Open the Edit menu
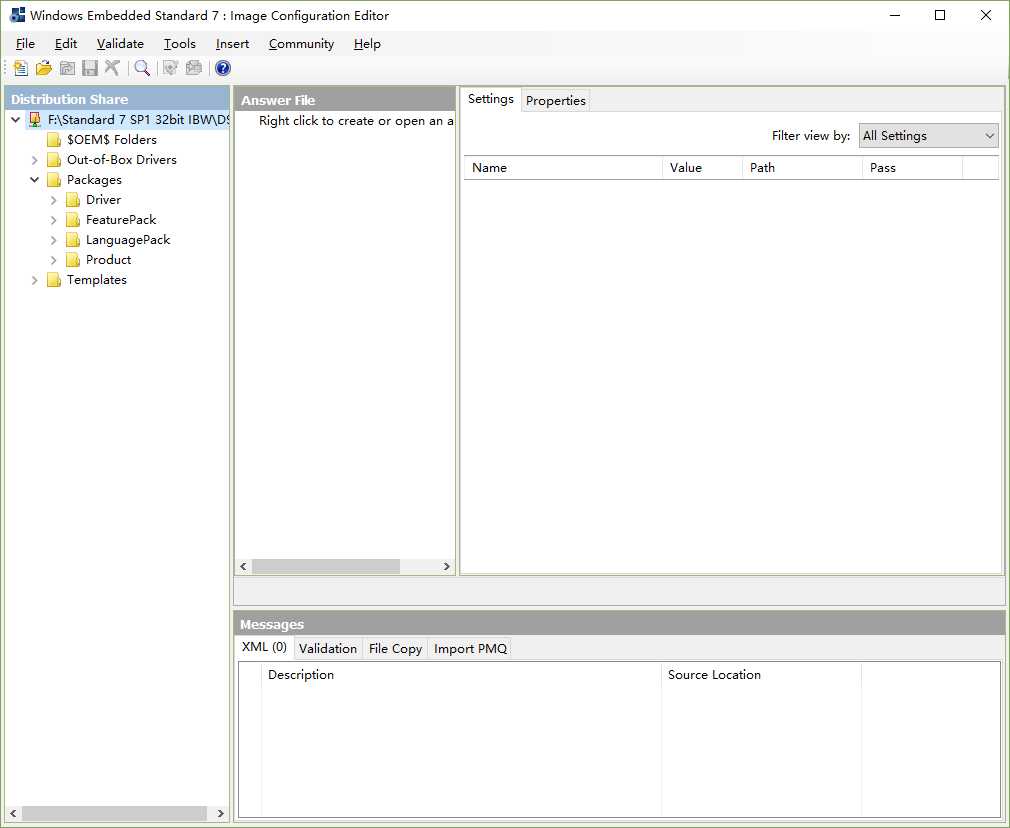The width and height of the screenshot is (1010, 828). tap(66, 44)
